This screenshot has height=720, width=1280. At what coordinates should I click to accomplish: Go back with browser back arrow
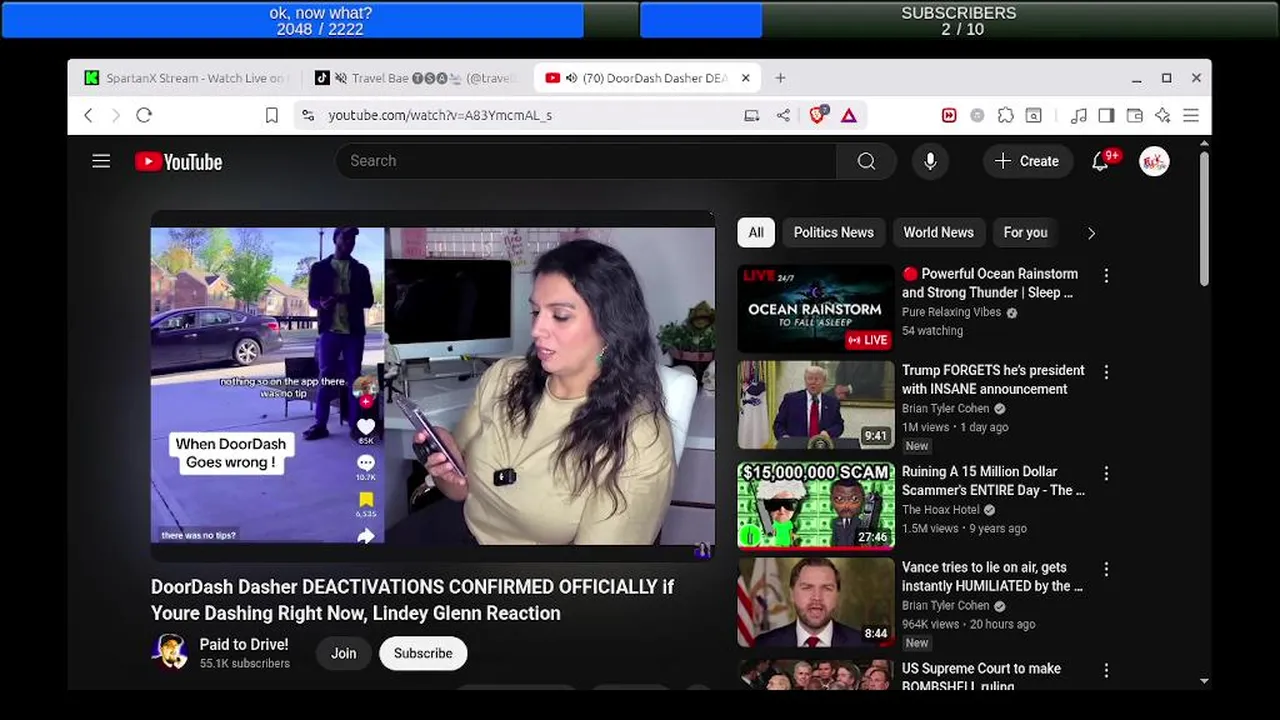tap(89, 115)
